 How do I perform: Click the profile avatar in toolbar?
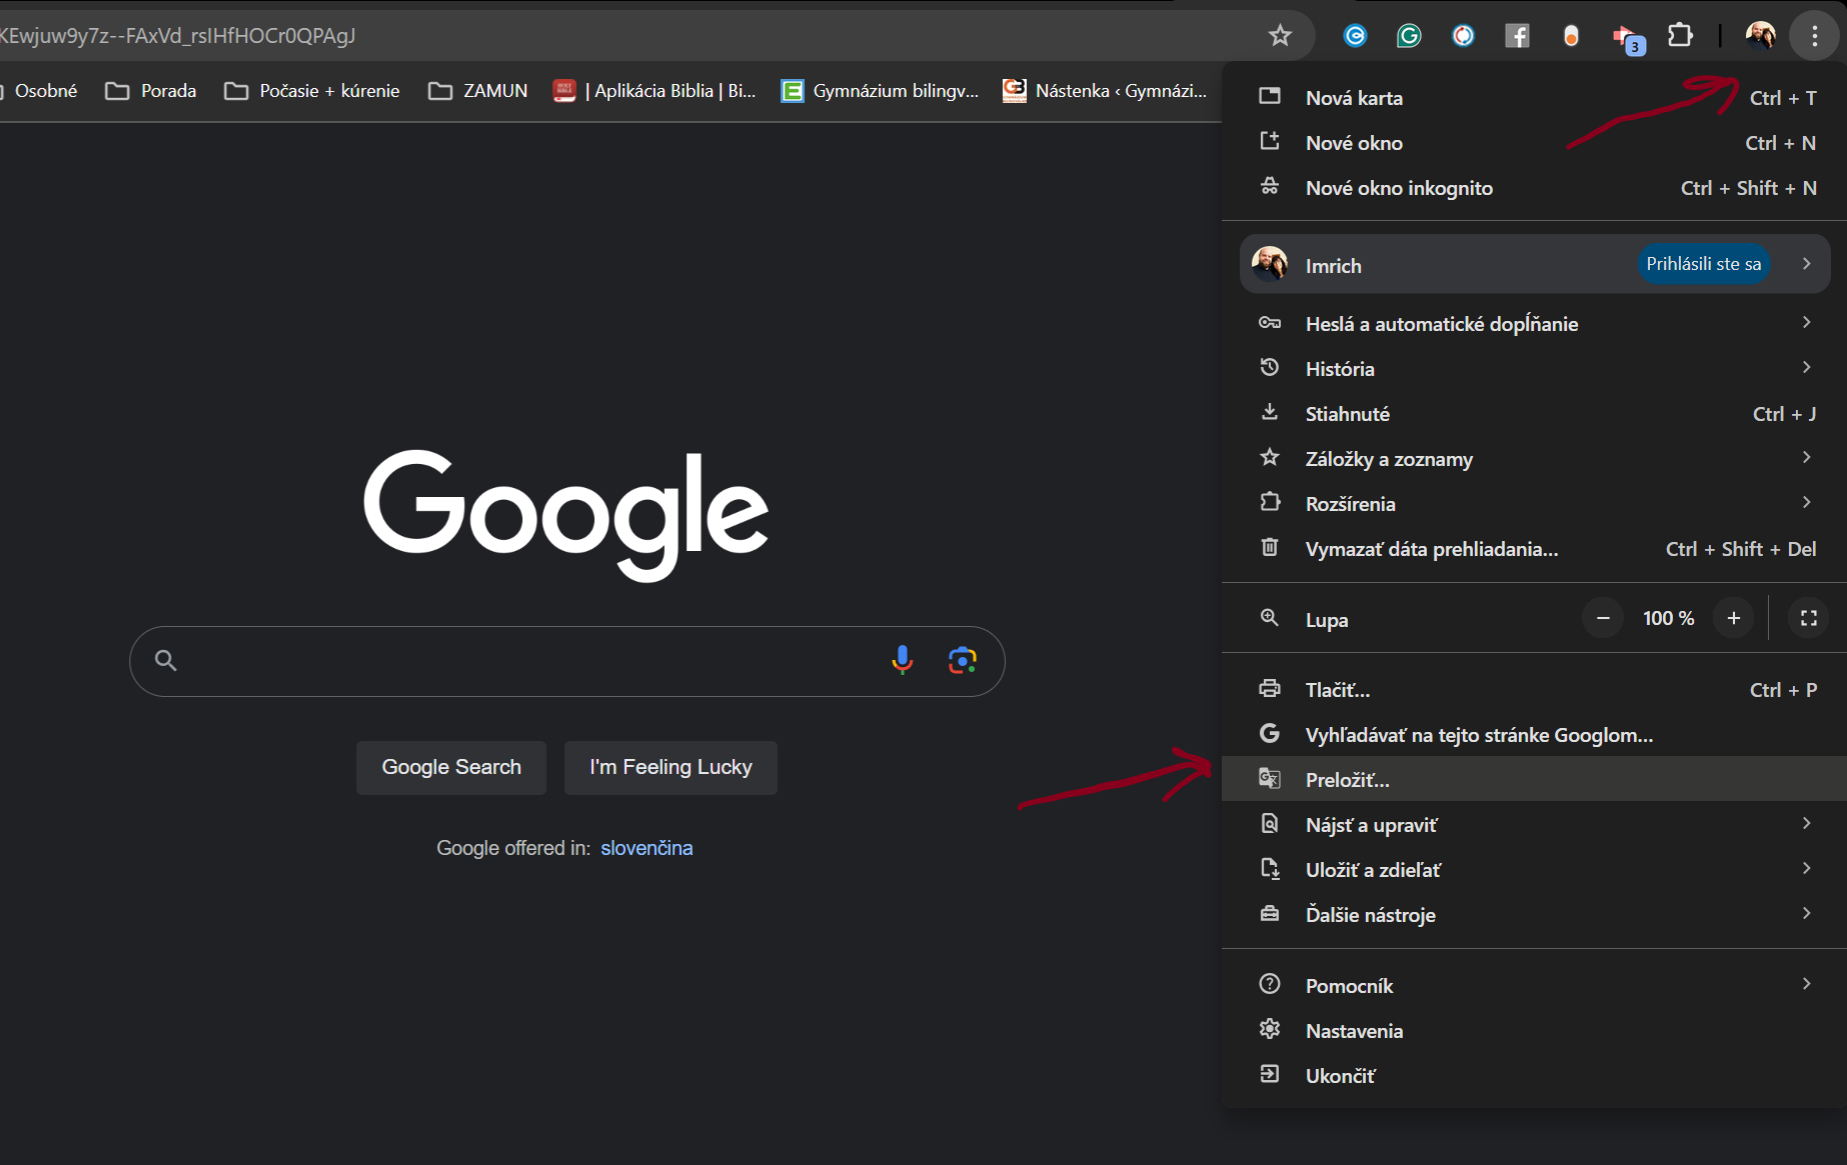(1760, 36)
